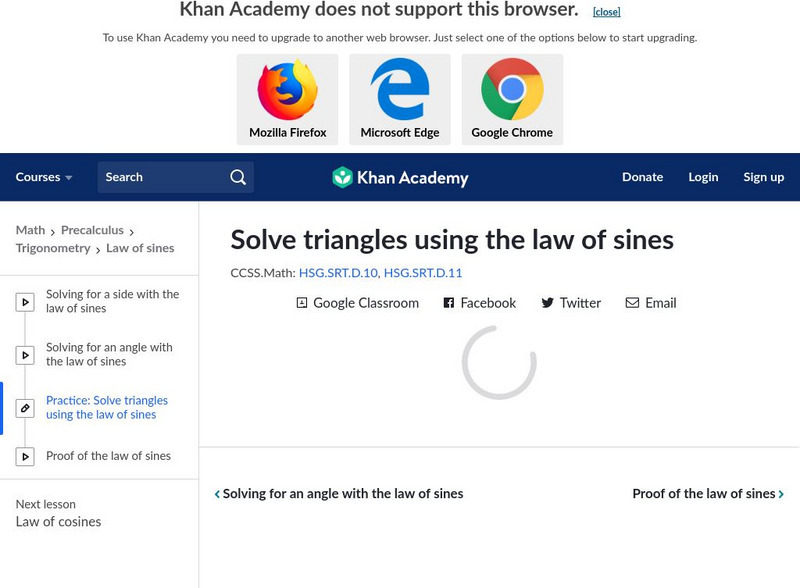Click the Search input field

pos(162,177)
